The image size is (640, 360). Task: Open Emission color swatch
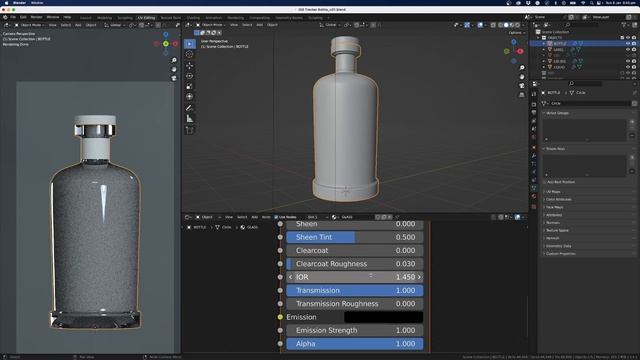[383, 317]
